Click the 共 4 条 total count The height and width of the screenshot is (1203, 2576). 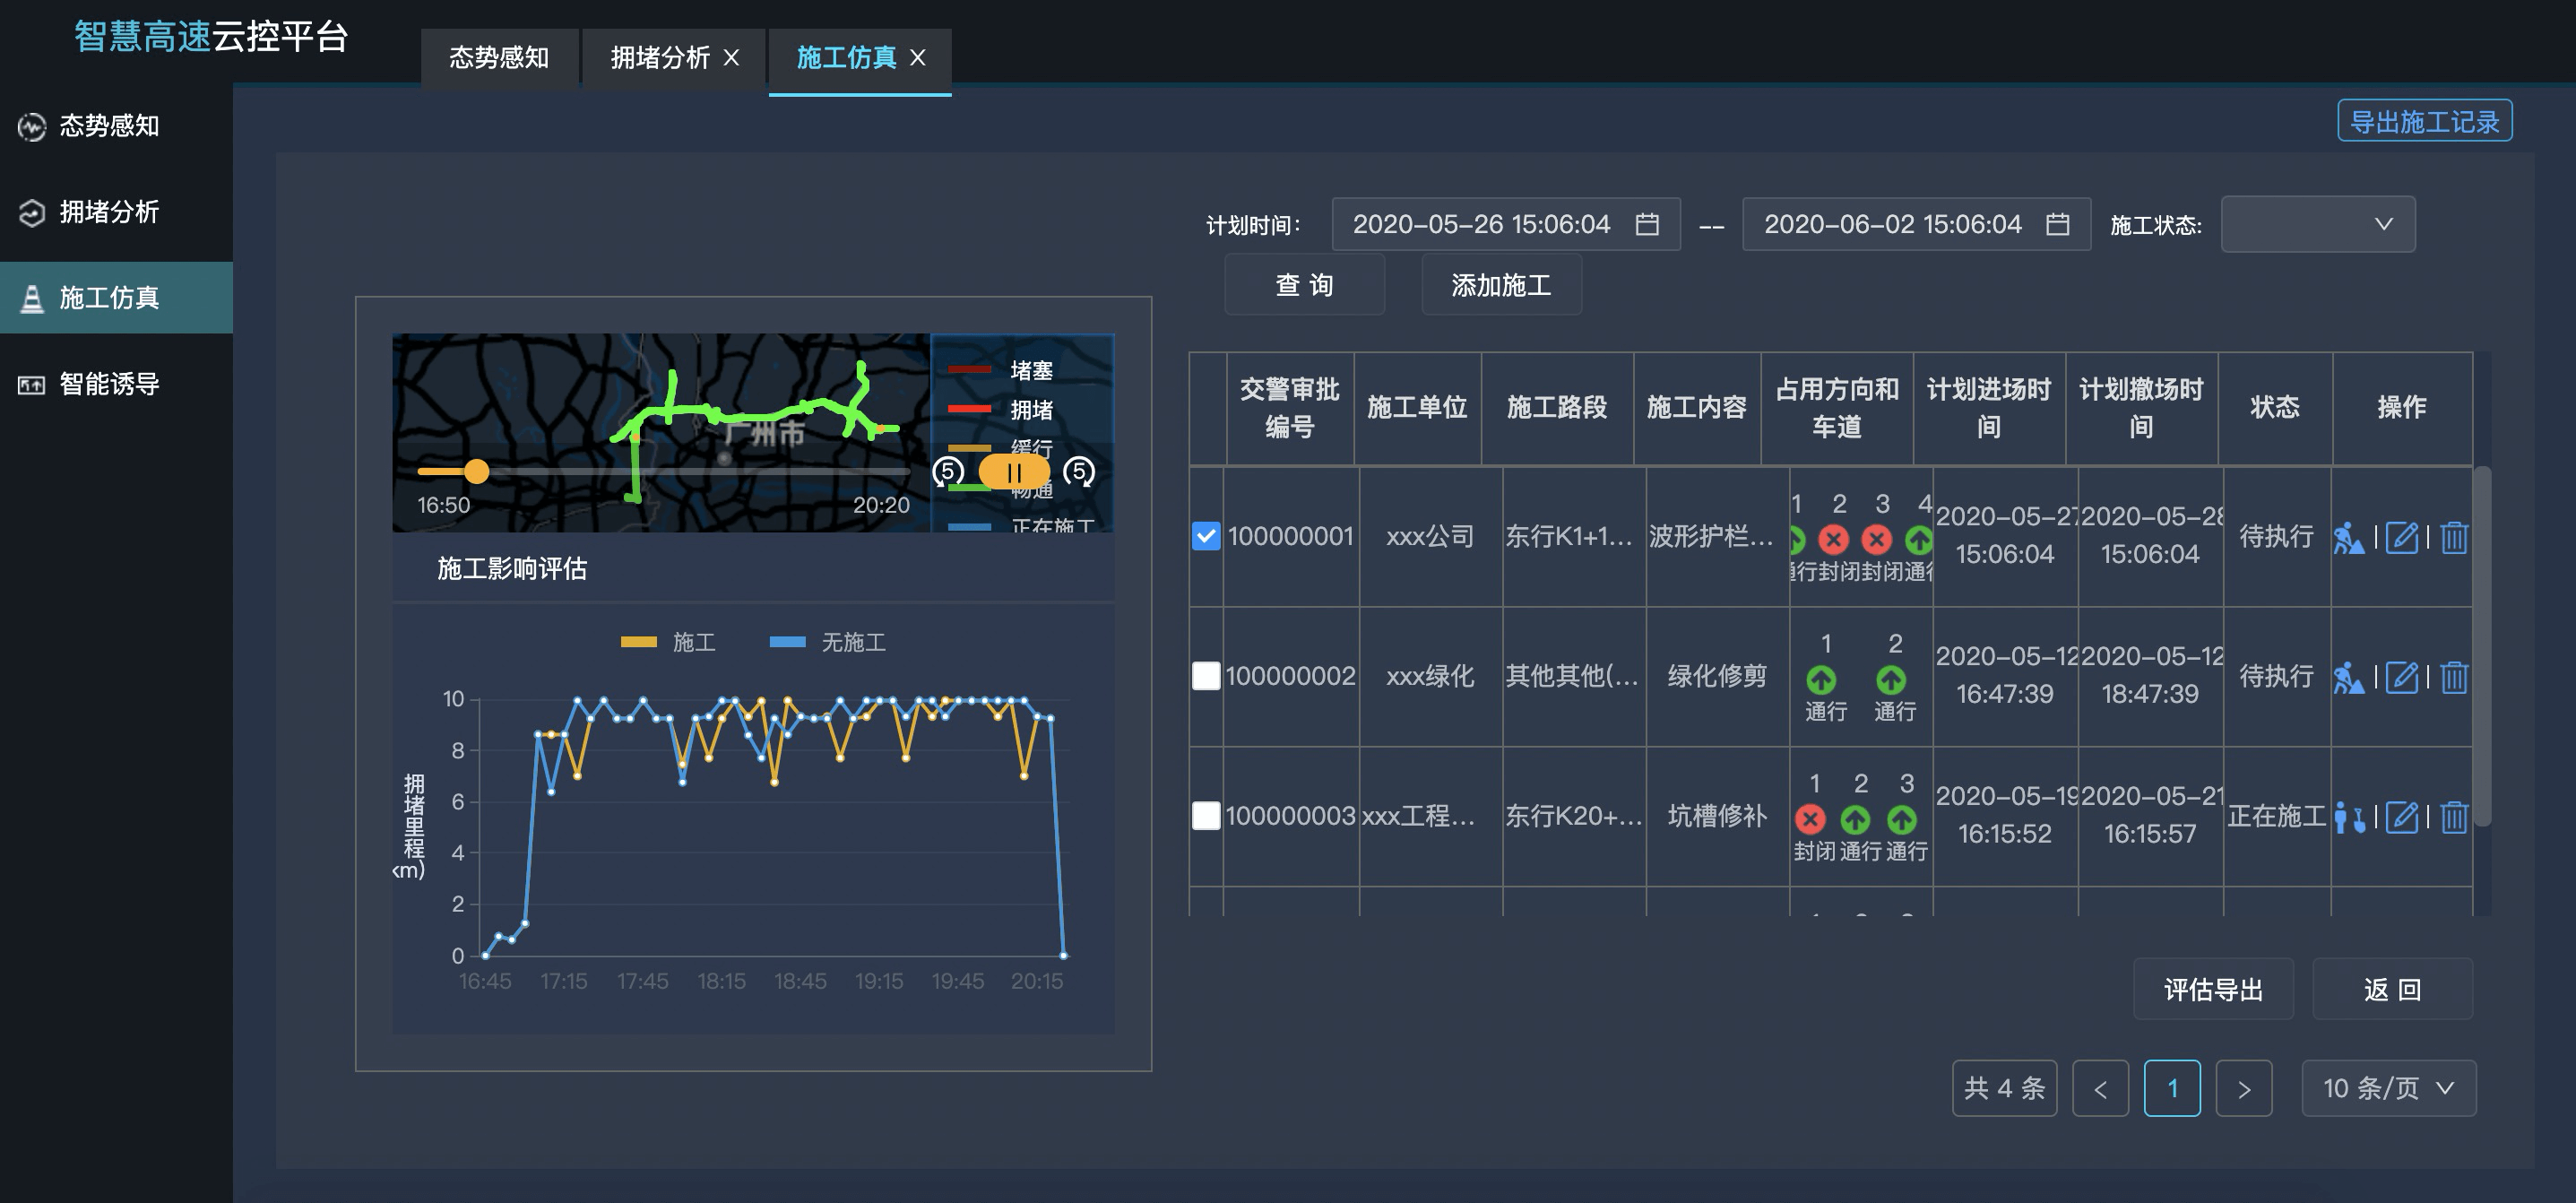(2004, 1088)
